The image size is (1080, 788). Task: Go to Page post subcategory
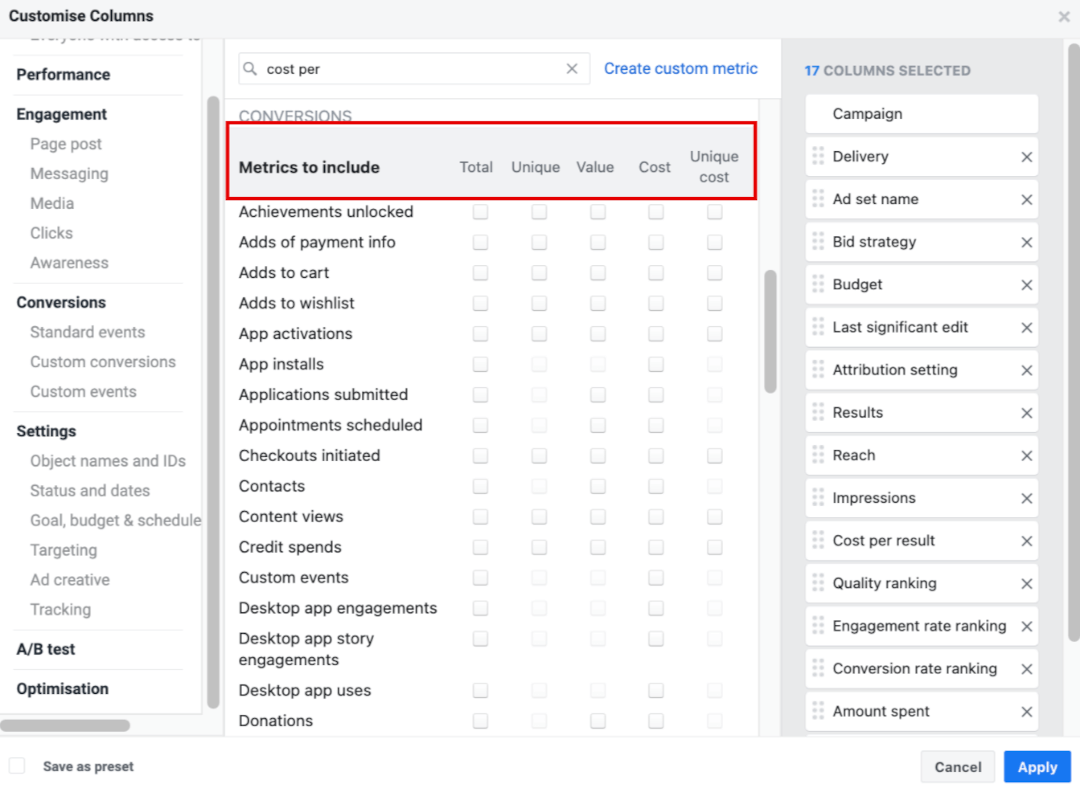coord(65,144)
